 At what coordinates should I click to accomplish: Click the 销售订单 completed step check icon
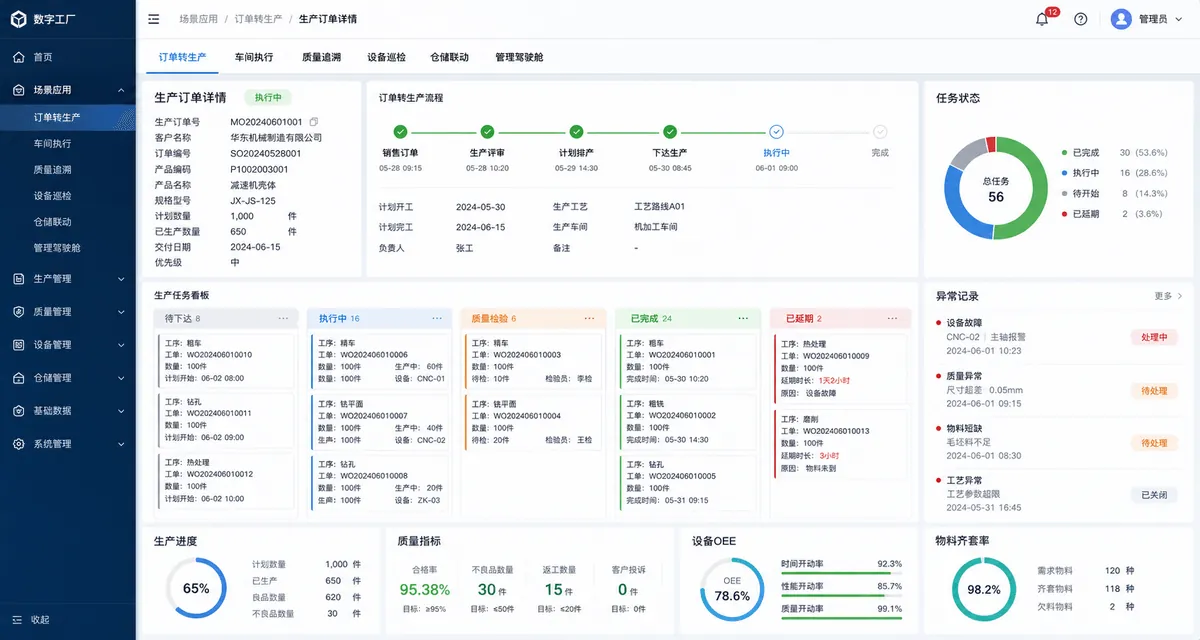pos(400,131)
